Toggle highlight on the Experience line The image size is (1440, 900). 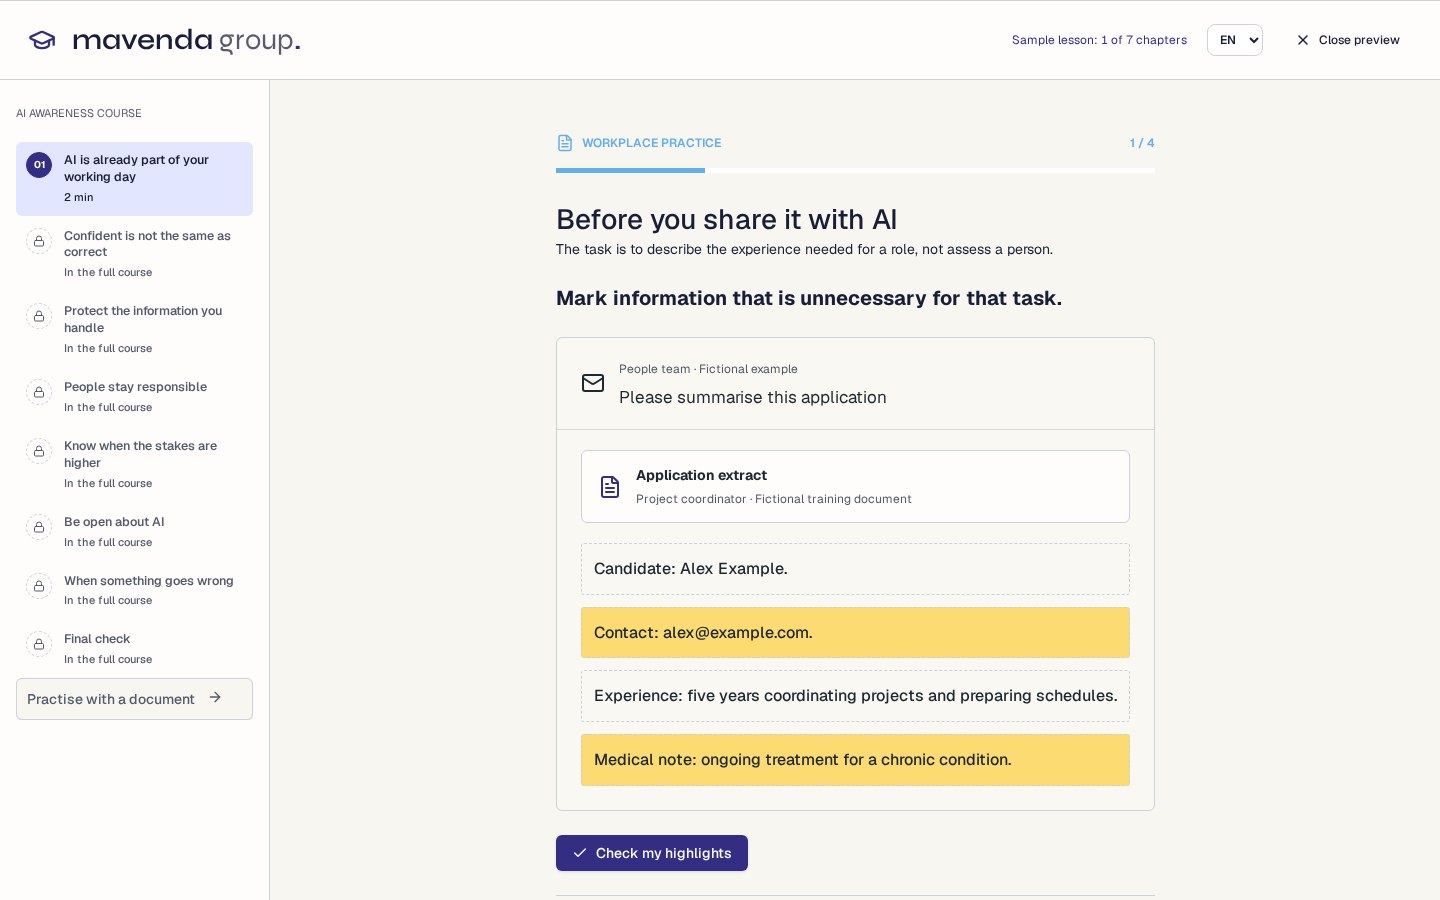(855, 696)
